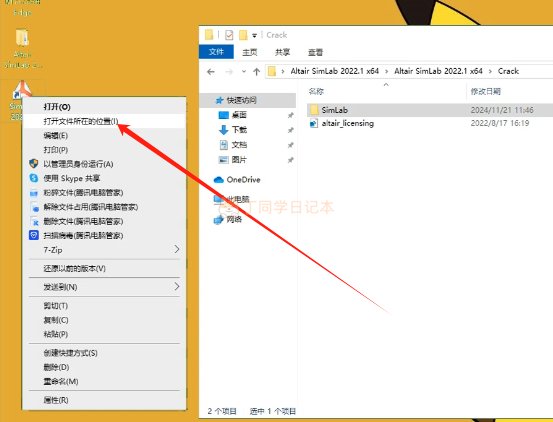This screenshot has width=553, height=422.
Task: Run as administrator via 以管理员身份运行(A)
Action: (x=104, y=164)
